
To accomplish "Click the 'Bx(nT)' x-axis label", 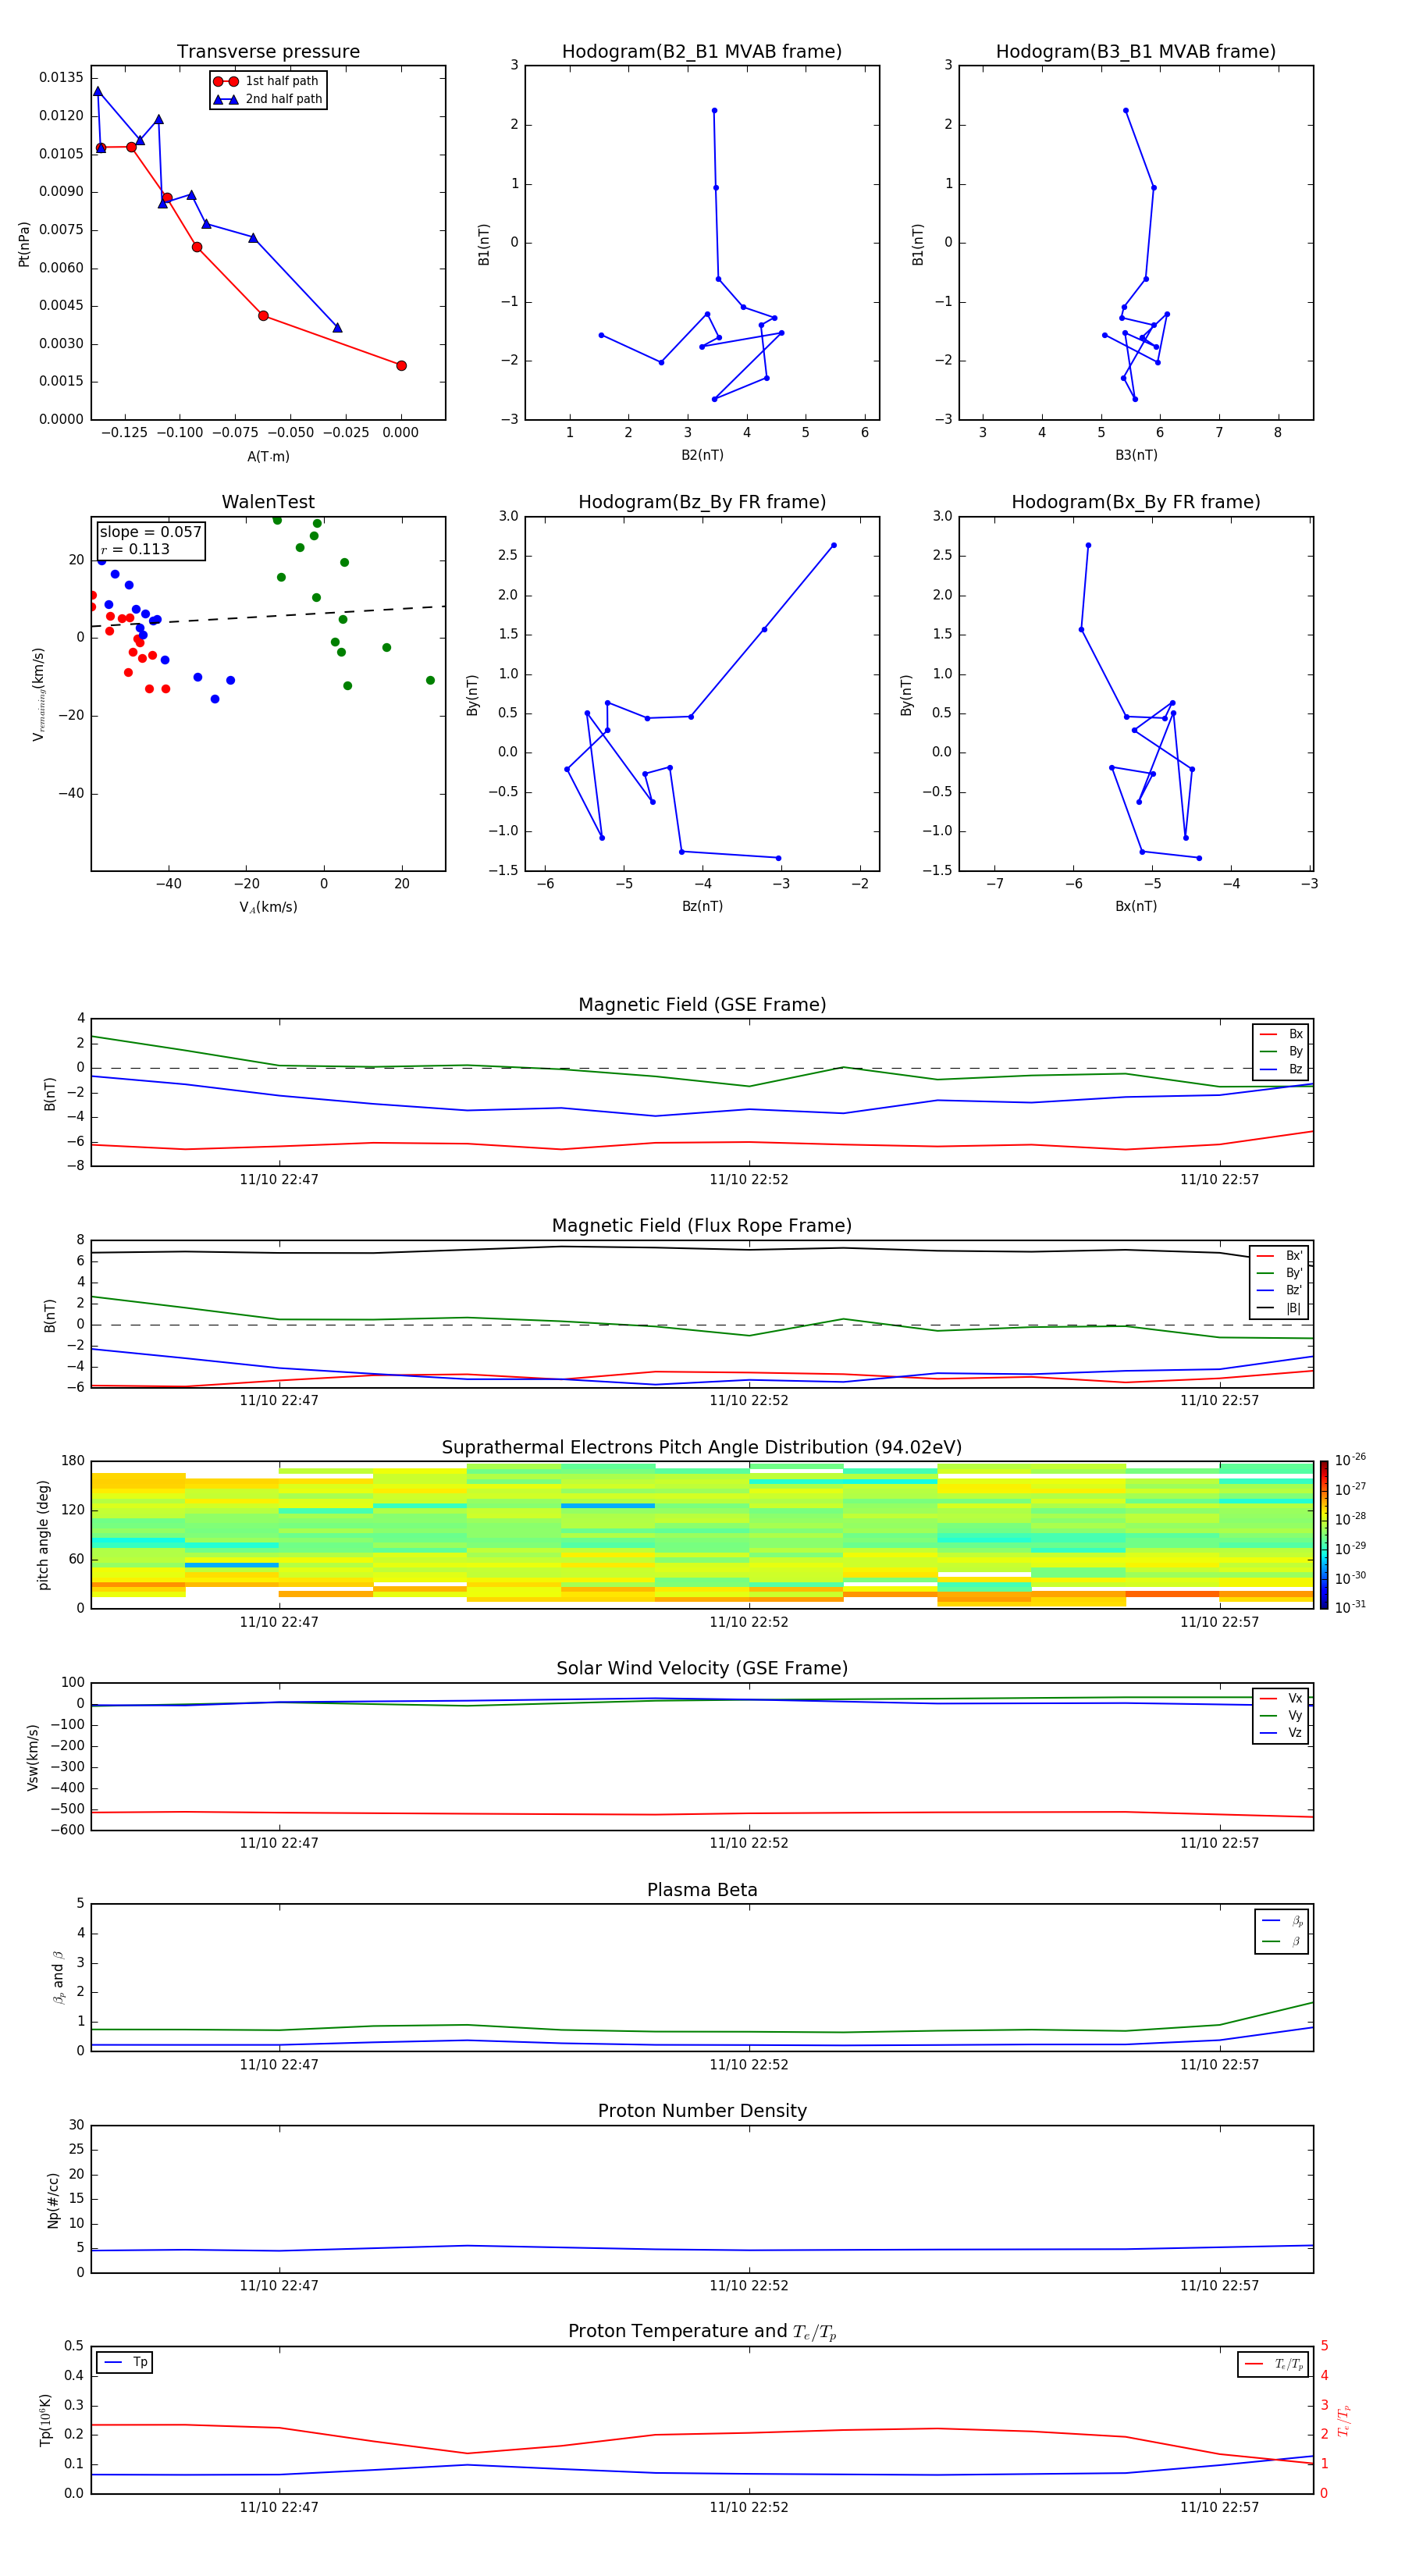I will (x=1136, y=906).
